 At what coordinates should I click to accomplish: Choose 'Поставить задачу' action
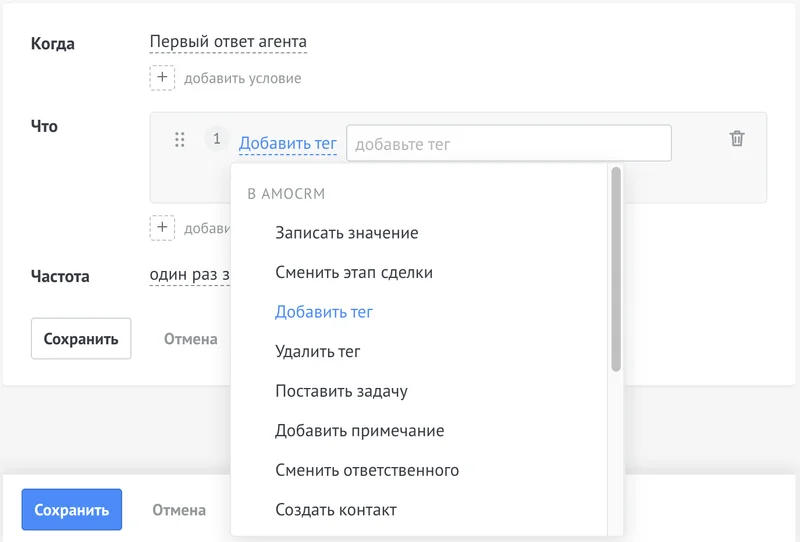coord(341,391)
